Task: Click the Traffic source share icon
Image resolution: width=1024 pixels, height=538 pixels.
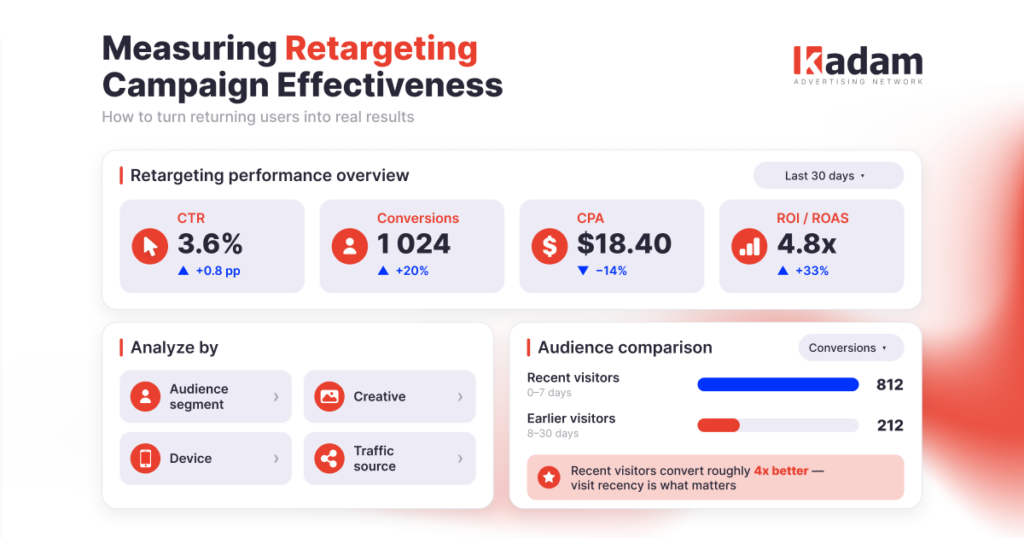Action: coord(329,458)
